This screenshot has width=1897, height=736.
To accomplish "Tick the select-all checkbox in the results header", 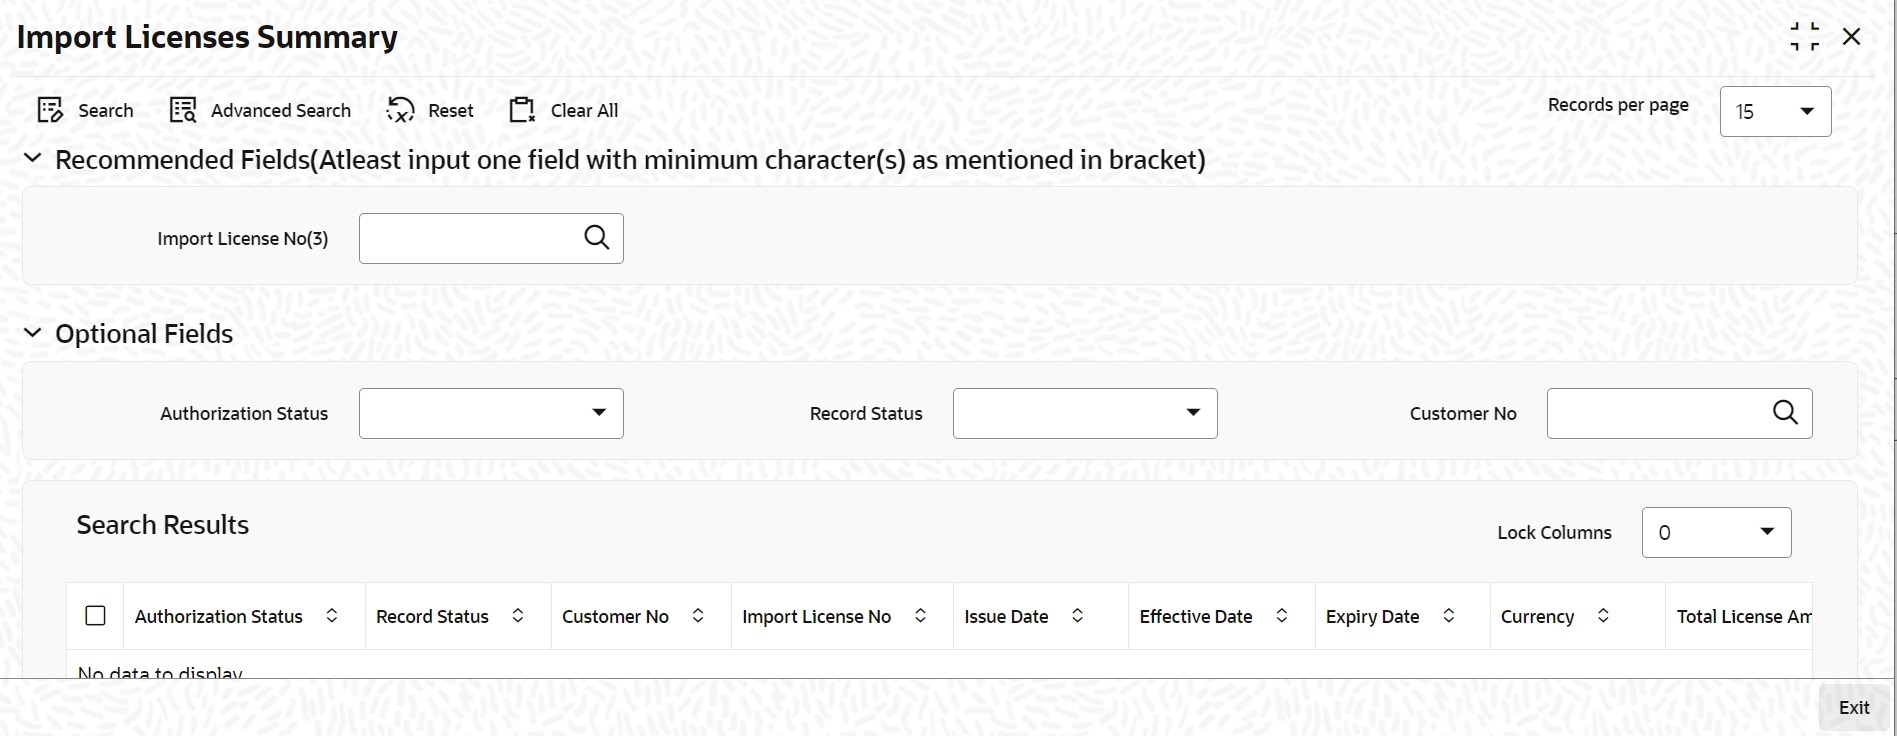I will point(96,616).
